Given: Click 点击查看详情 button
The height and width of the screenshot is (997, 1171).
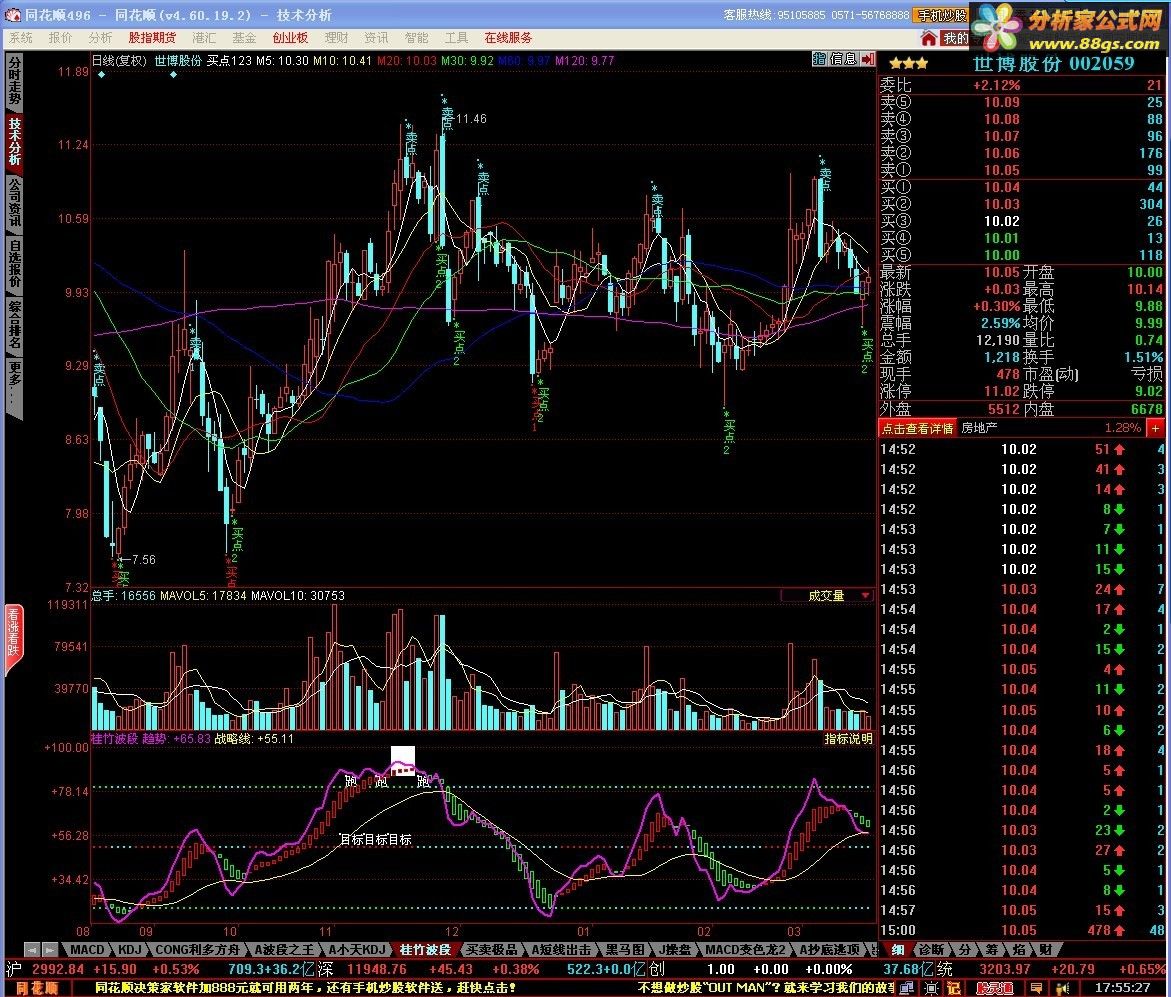Looking at the screenshot, I should (917, 428).
